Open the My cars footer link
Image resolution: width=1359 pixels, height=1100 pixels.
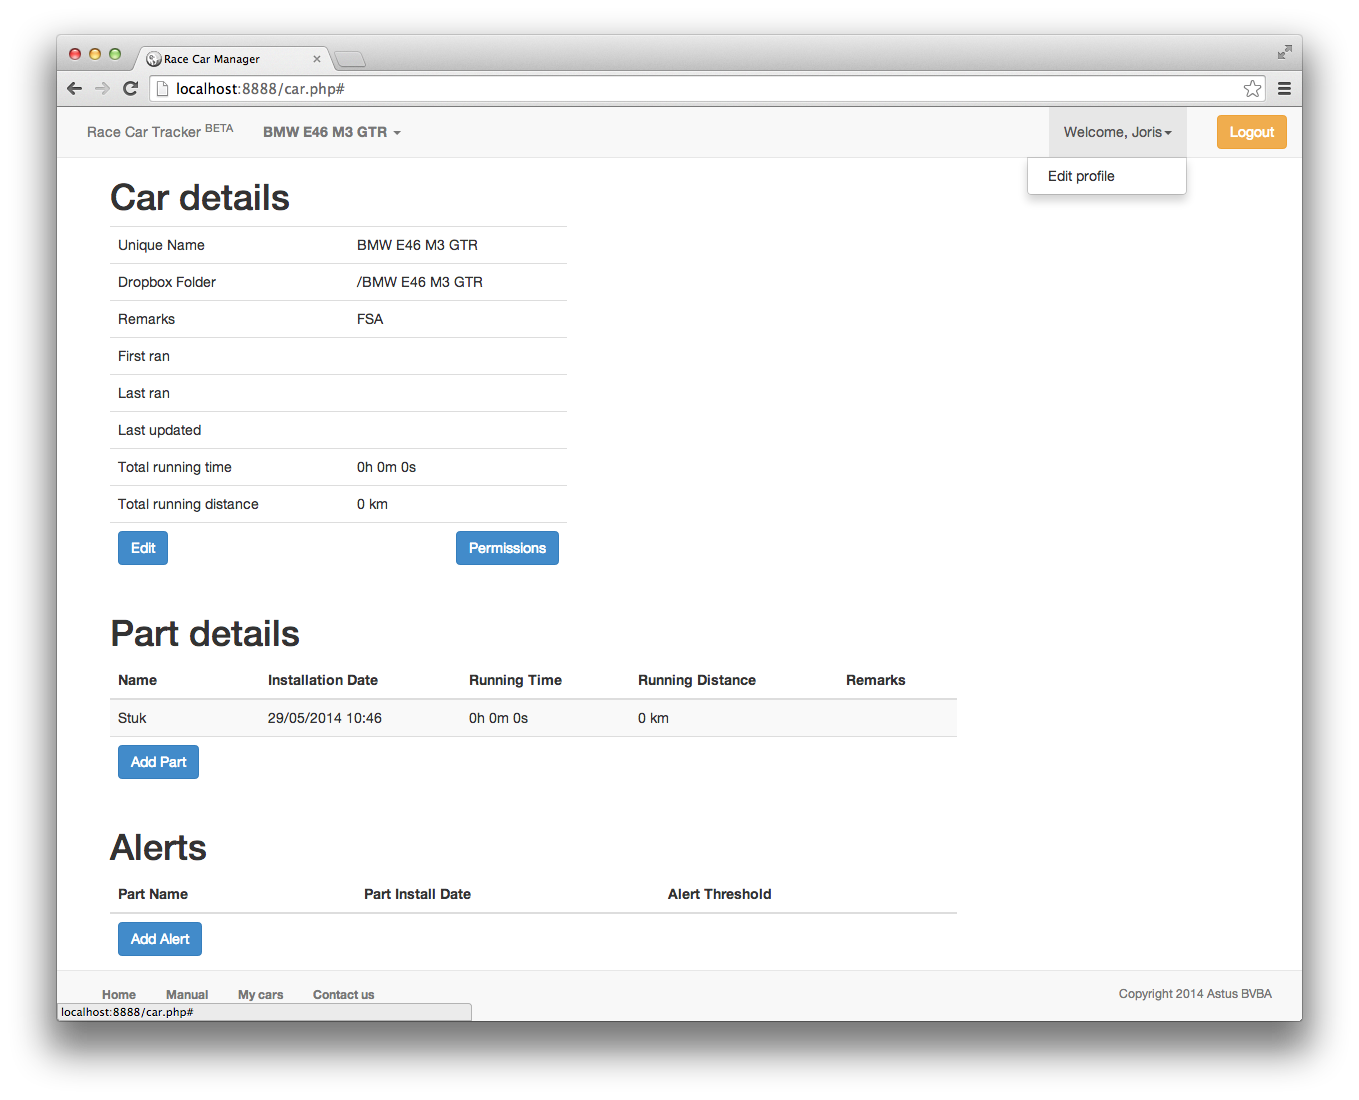click(x=260, y=994)
